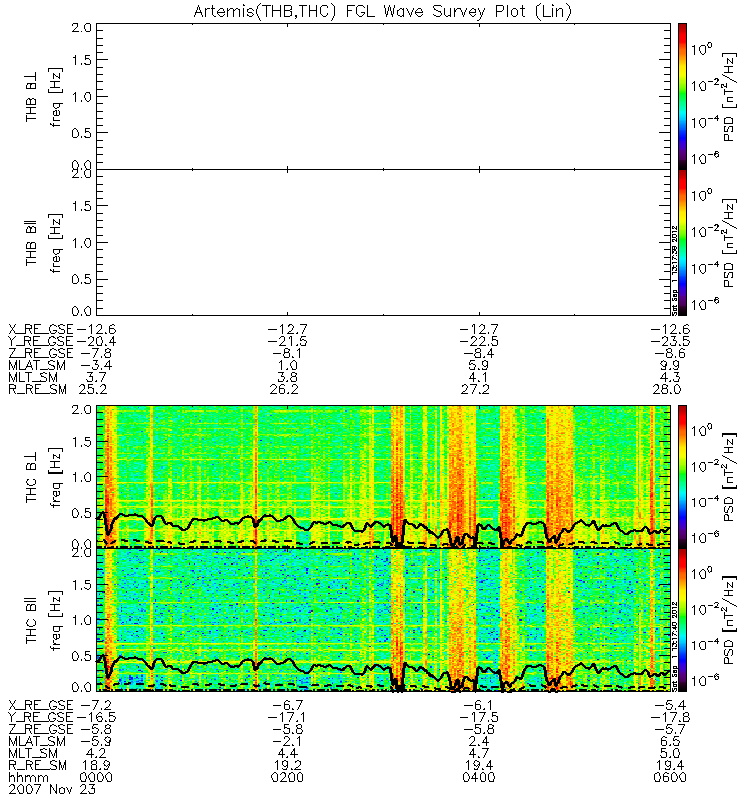Click Y_RE_GSE value -21.5

click(x=287, y=341)
